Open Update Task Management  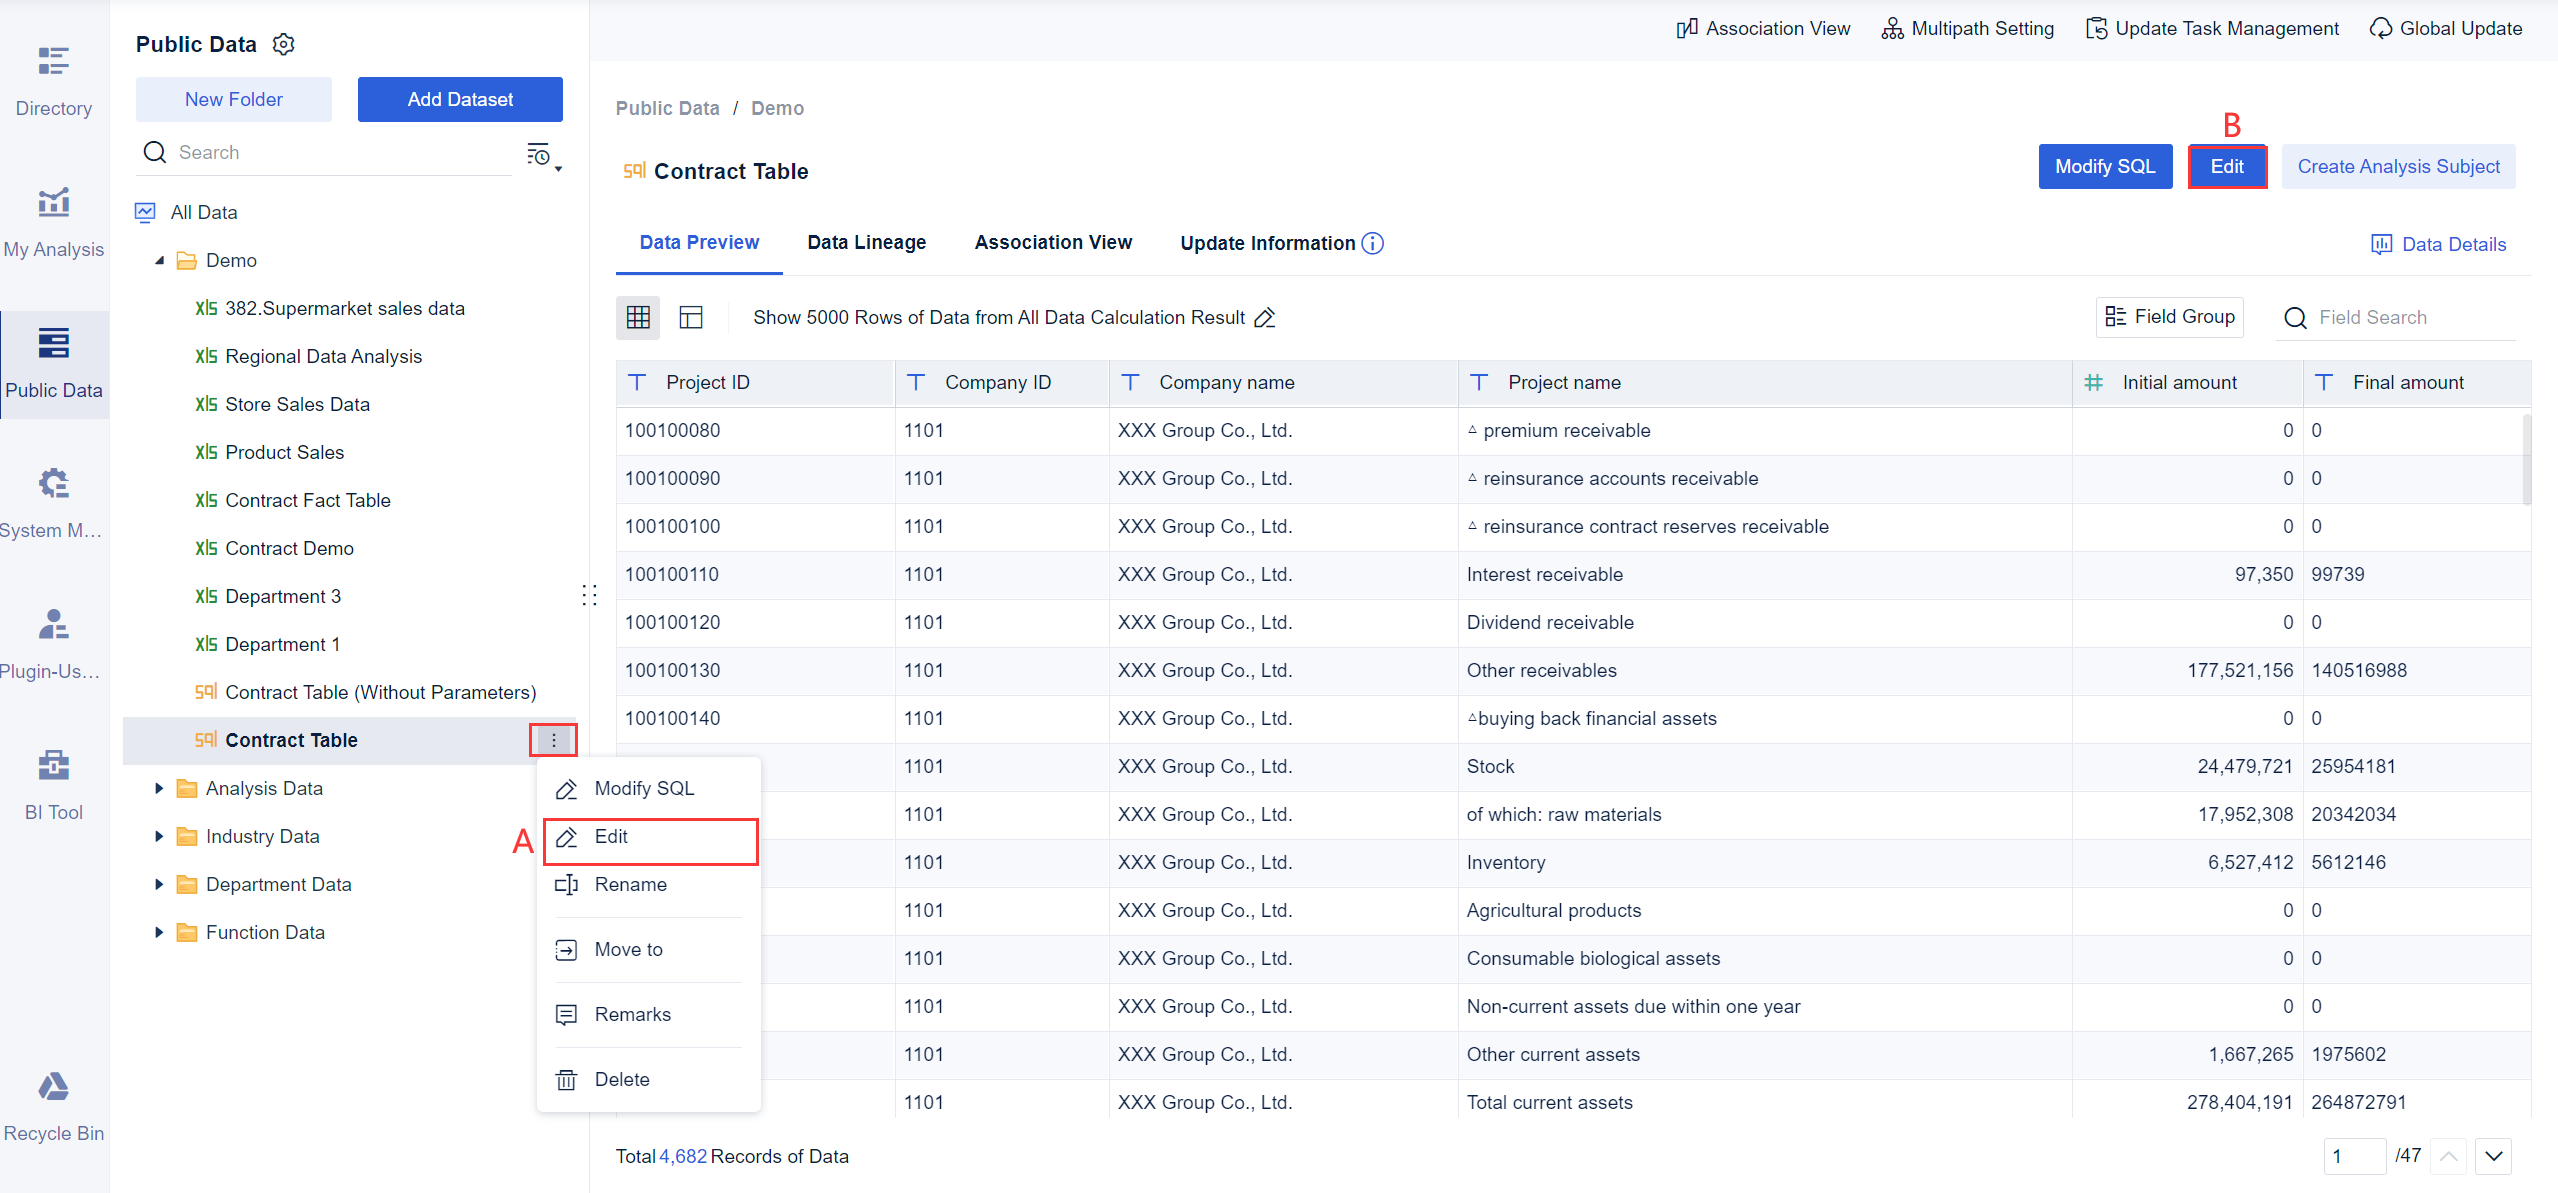click(2211, 28)
